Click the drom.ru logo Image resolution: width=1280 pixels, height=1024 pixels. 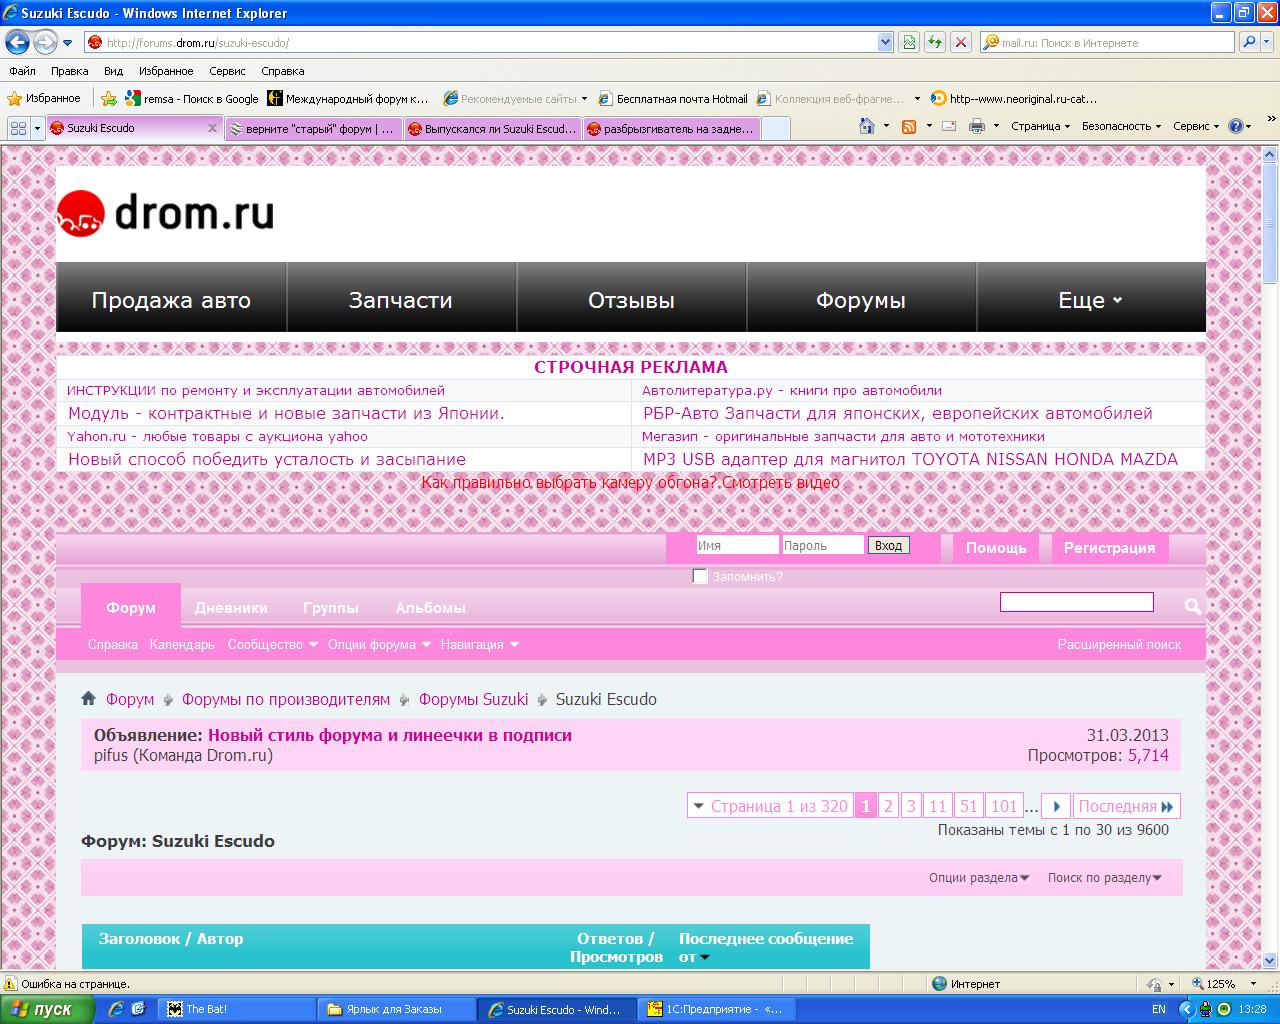(x=166, y=212)
